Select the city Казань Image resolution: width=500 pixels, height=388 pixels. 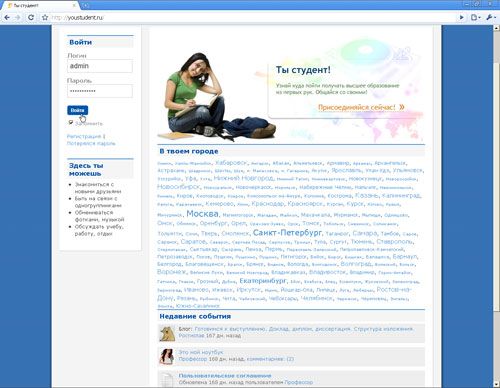pyautogui.click(x=367, y=195)
